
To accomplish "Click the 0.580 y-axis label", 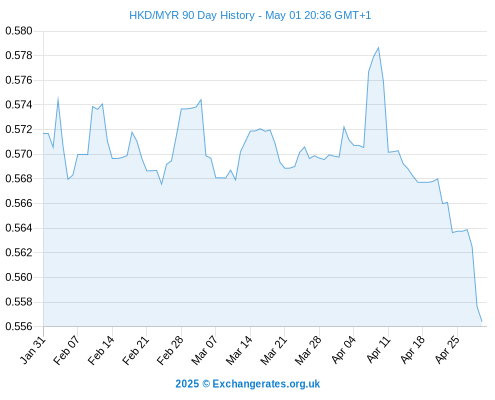I will 19,31.
